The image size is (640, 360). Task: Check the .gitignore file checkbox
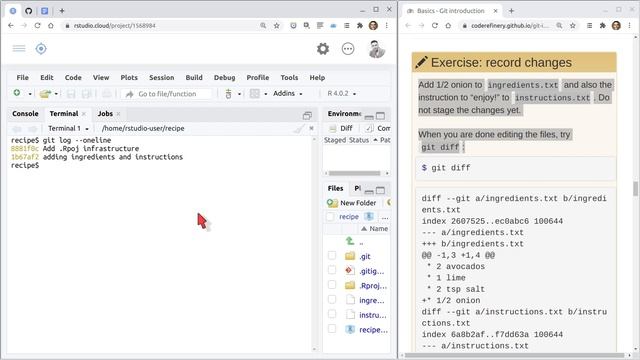pos(332,270)
